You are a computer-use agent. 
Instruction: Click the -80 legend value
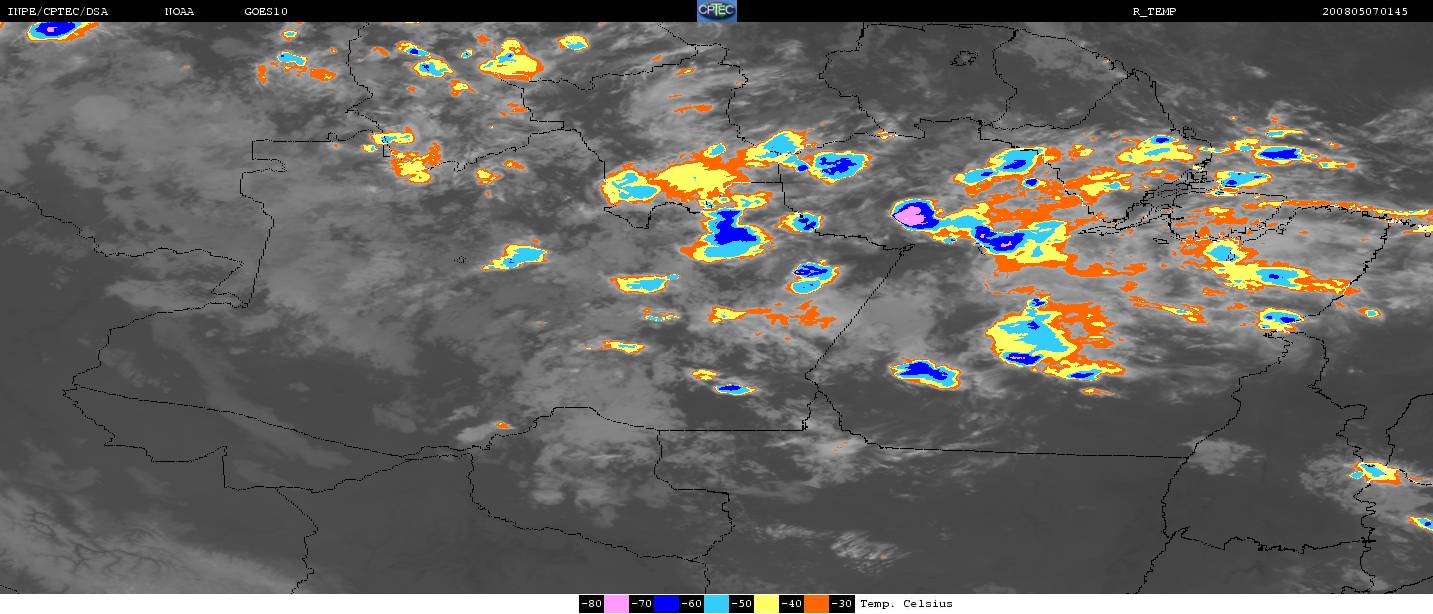[x=591, y=604]
